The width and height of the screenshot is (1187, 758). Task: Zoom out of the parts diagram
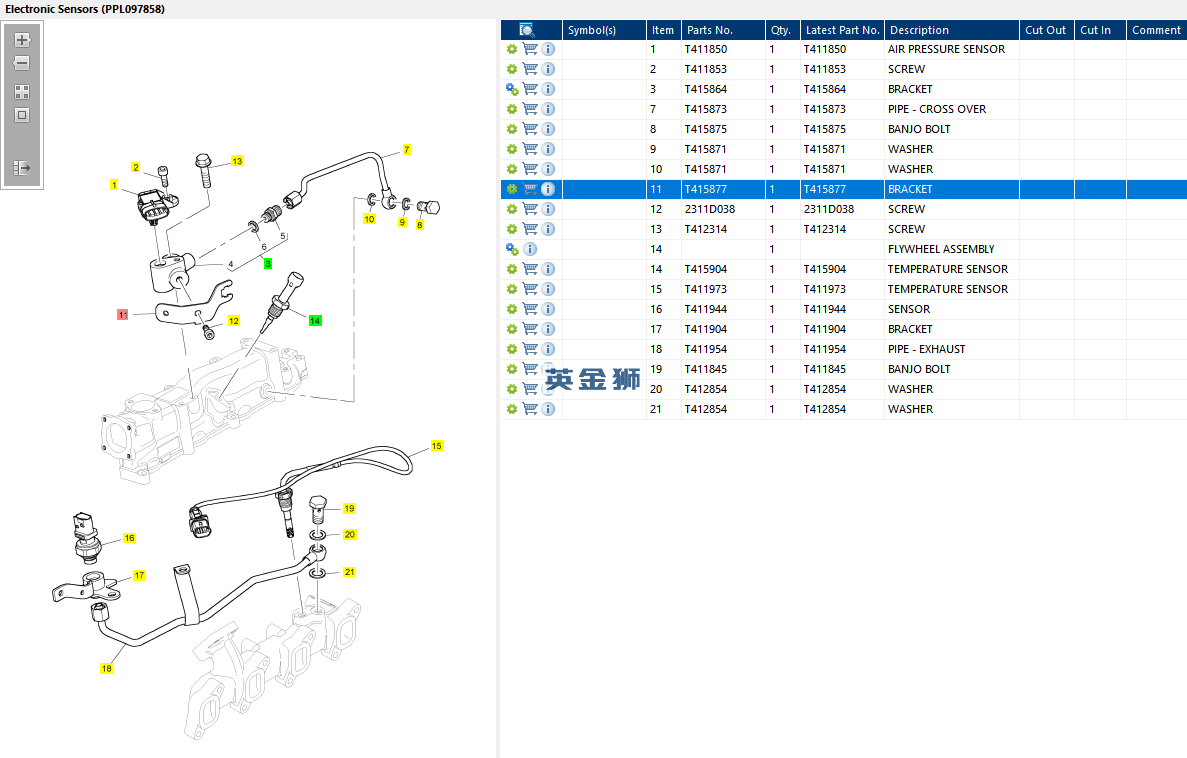[x=22, y=63]
